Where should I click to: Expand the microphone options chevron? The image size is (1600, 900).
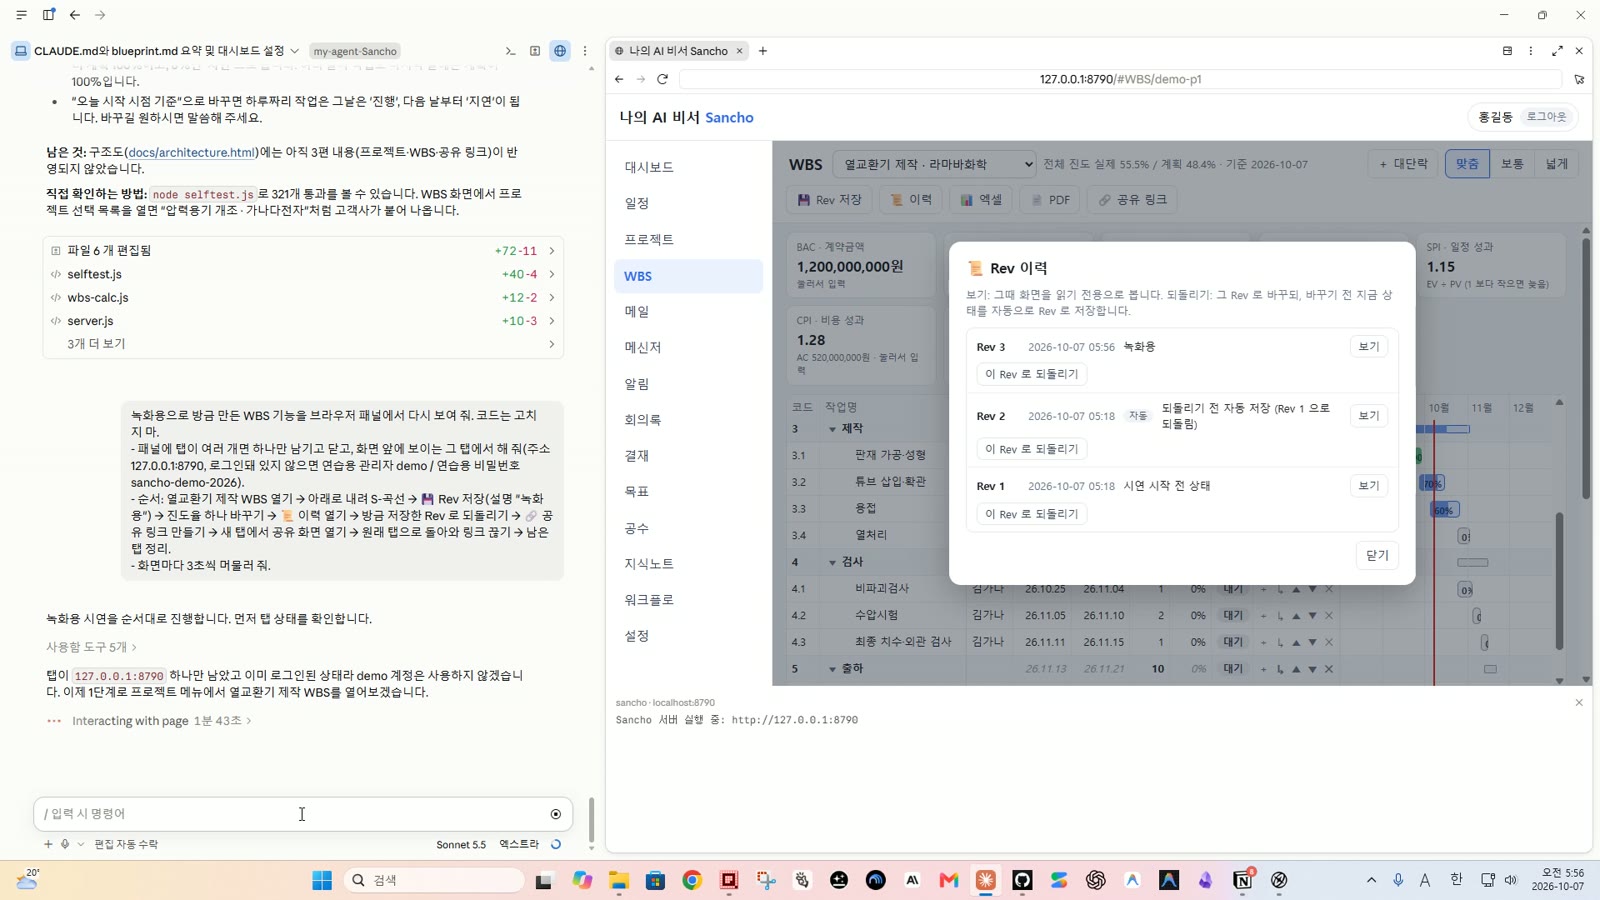pos(81,844)
